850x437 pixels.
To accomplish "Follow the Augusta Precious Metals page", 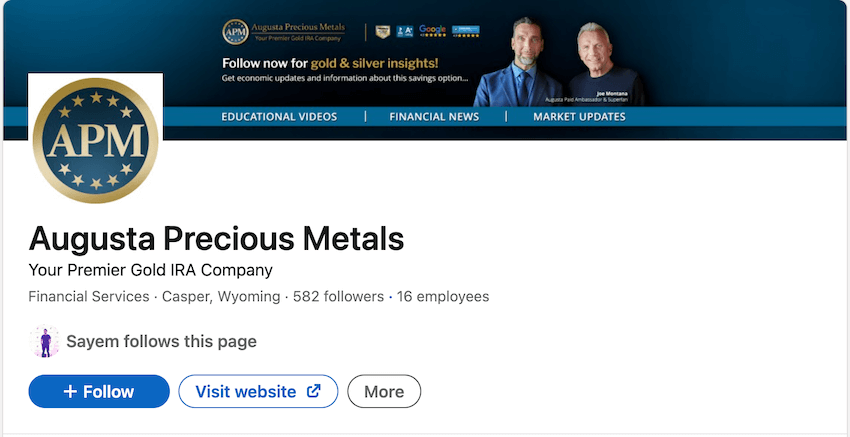I will [99, 392].
